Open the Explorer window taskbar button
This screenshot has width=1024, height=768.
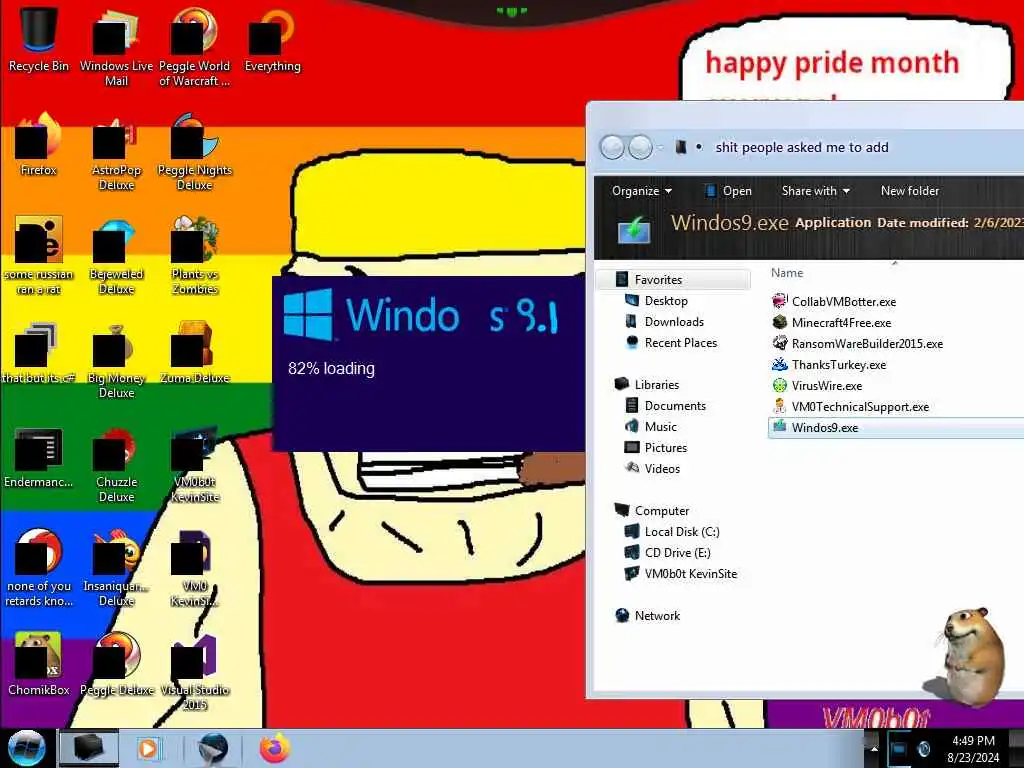pos(89,748)
